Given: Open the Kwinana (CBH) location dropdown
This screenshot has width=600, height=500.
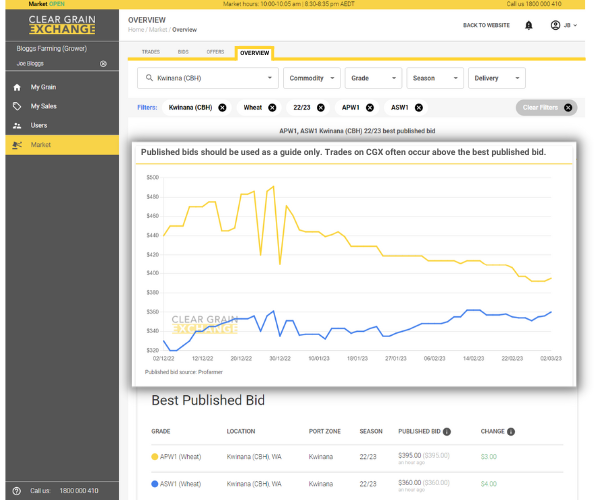Looking at the screenshot, I should [208, 78].
